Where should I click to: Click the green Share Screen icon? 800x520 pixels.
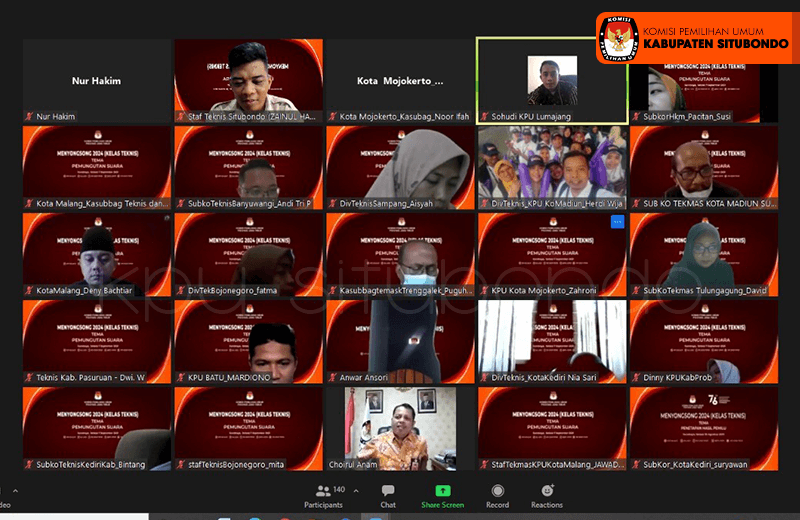pos(442,496)
